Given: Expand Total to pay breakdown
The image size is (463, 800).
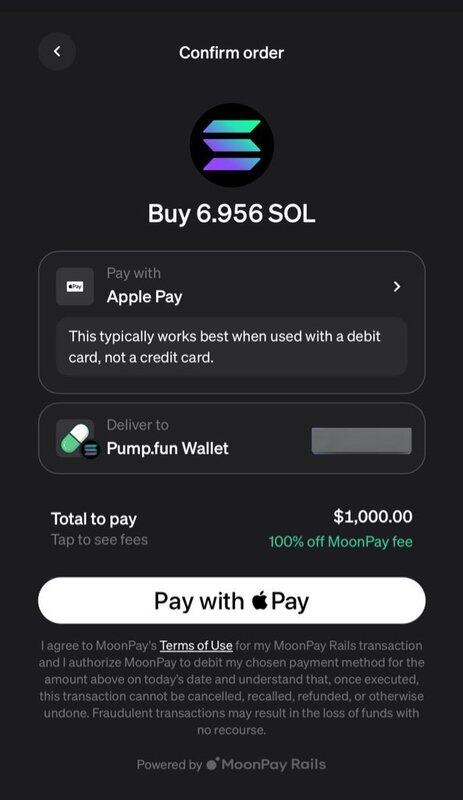Looking at the screenshot, I should [x=94, y=519].
